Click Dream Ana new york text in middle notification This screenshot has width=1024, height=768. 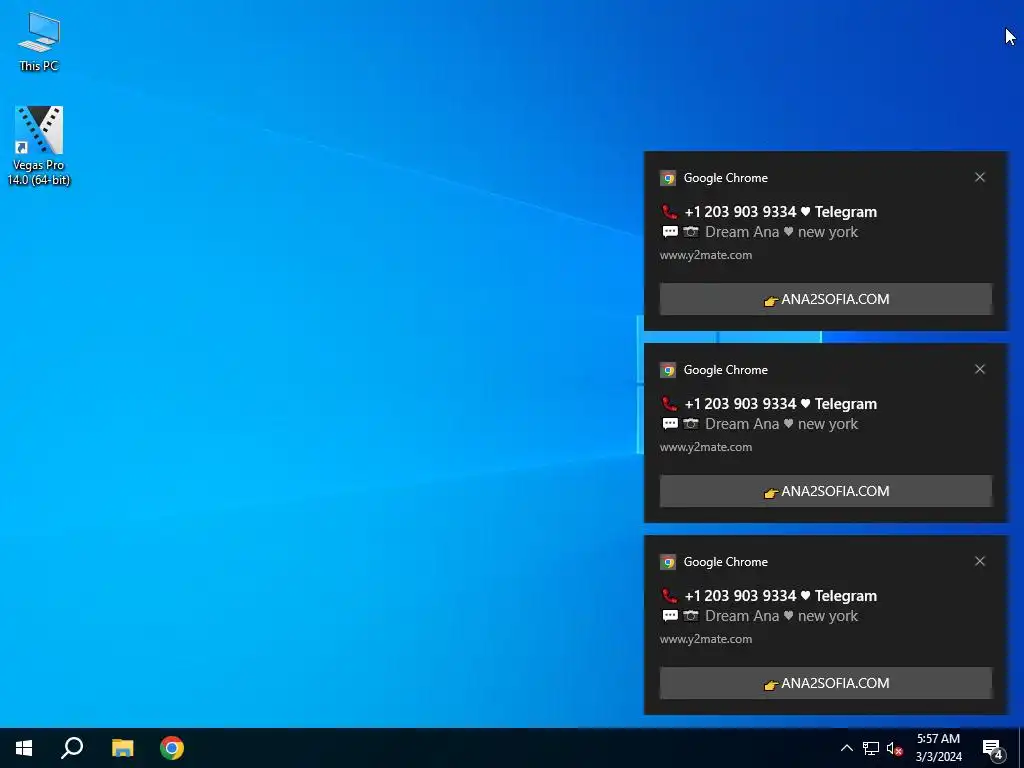[x=781, y=424]
